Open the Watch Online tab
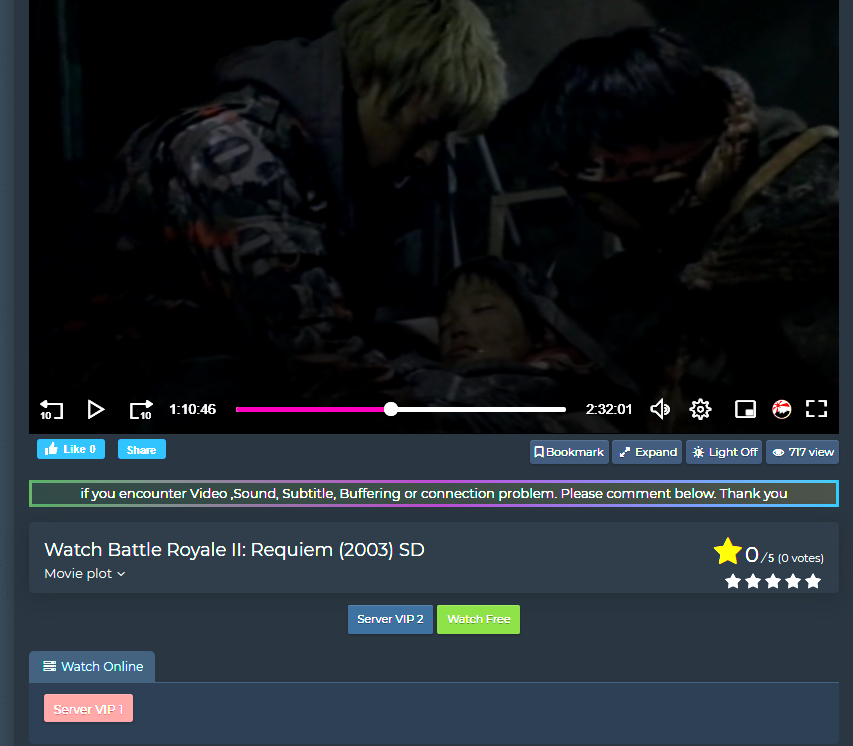Screen dimensions: 853x746 pos(92,667)
